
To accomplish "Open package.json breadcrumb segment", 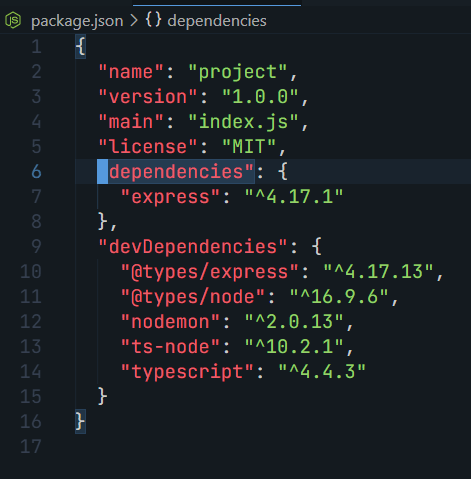I will click(x=77, y=21).
